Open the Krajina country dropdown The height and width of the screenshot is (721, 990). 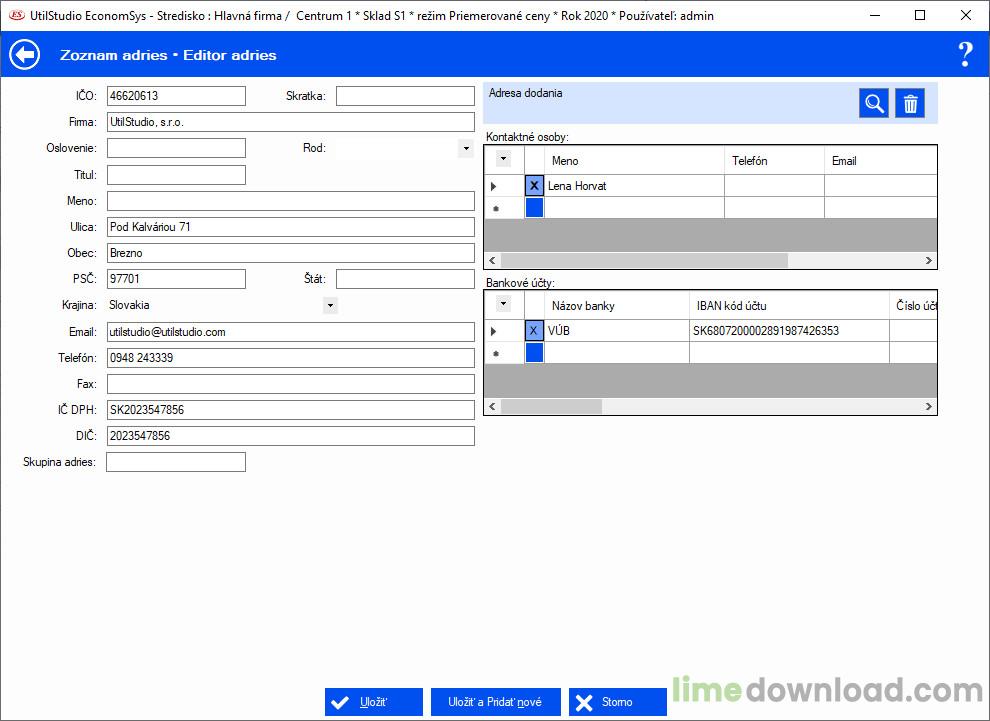coord(330,306)
